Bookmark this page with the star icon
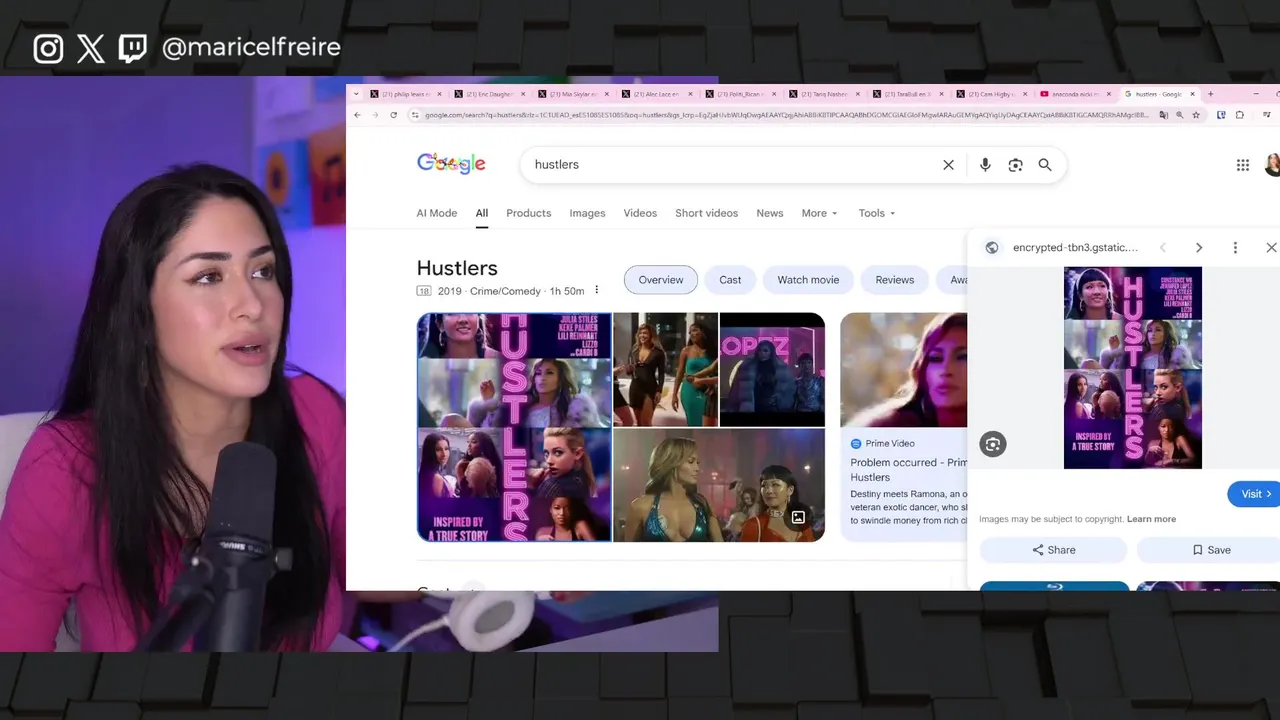 1196,115
